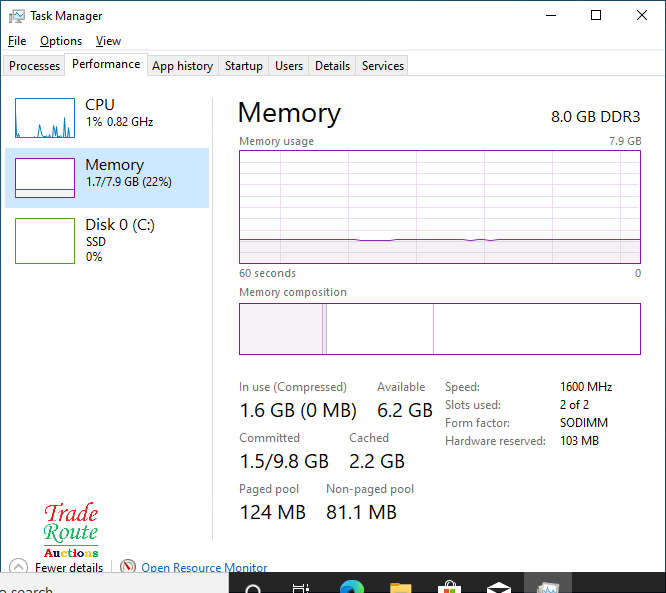
Task: Open the Options menu
Action: (61, 41)
